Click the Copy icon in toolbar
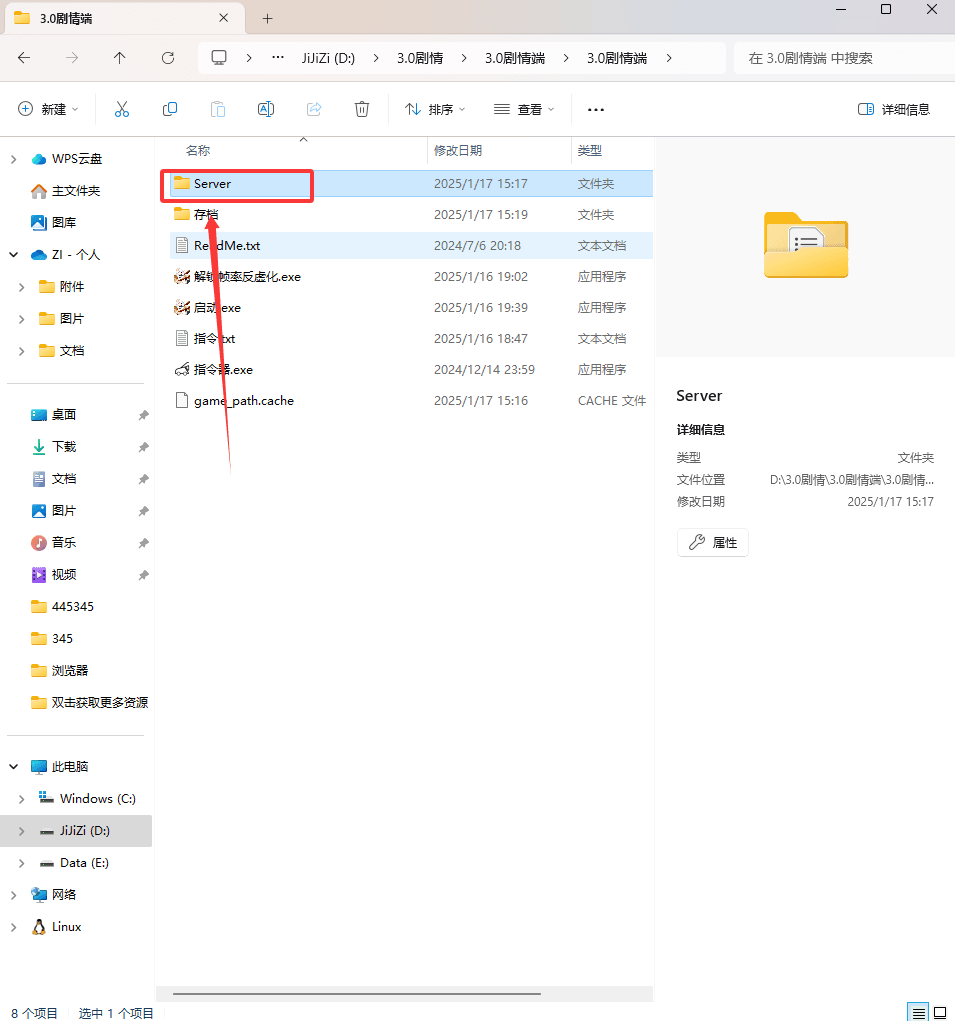Image resolution: width=955 pixels, height=1021 pixels. [170, 109]
